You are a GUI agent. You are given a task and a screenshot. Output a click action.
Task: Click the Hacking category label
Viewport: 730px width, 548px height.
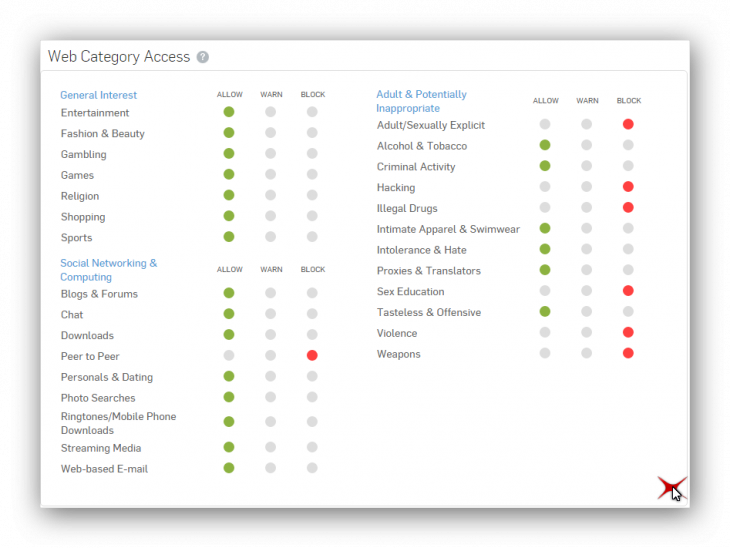396,188
